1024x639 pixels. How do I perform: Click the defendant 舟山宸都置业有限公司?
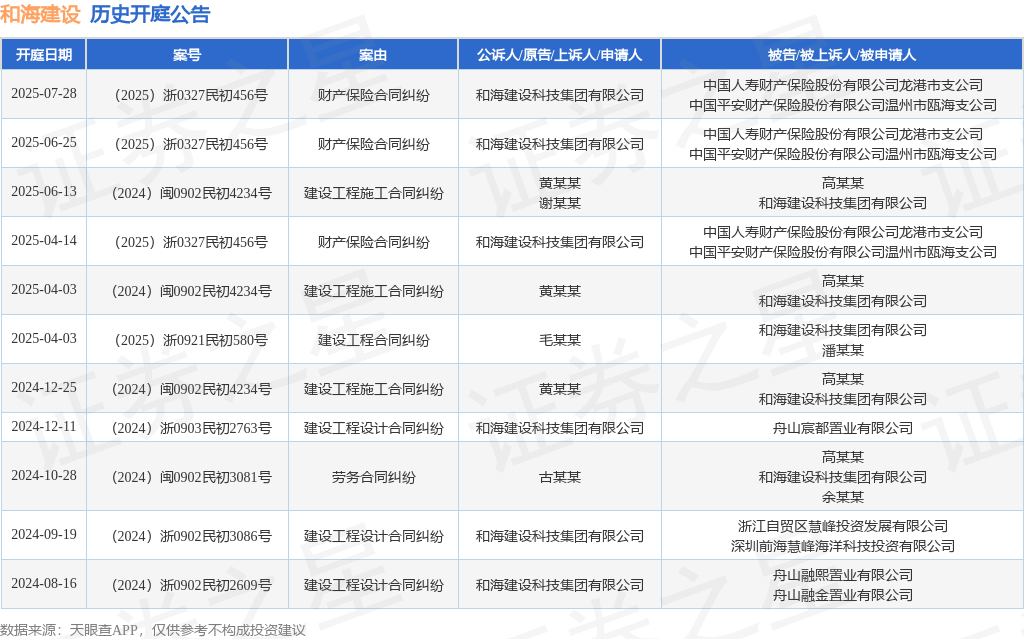pyautogui.click(x=842, y=429)
